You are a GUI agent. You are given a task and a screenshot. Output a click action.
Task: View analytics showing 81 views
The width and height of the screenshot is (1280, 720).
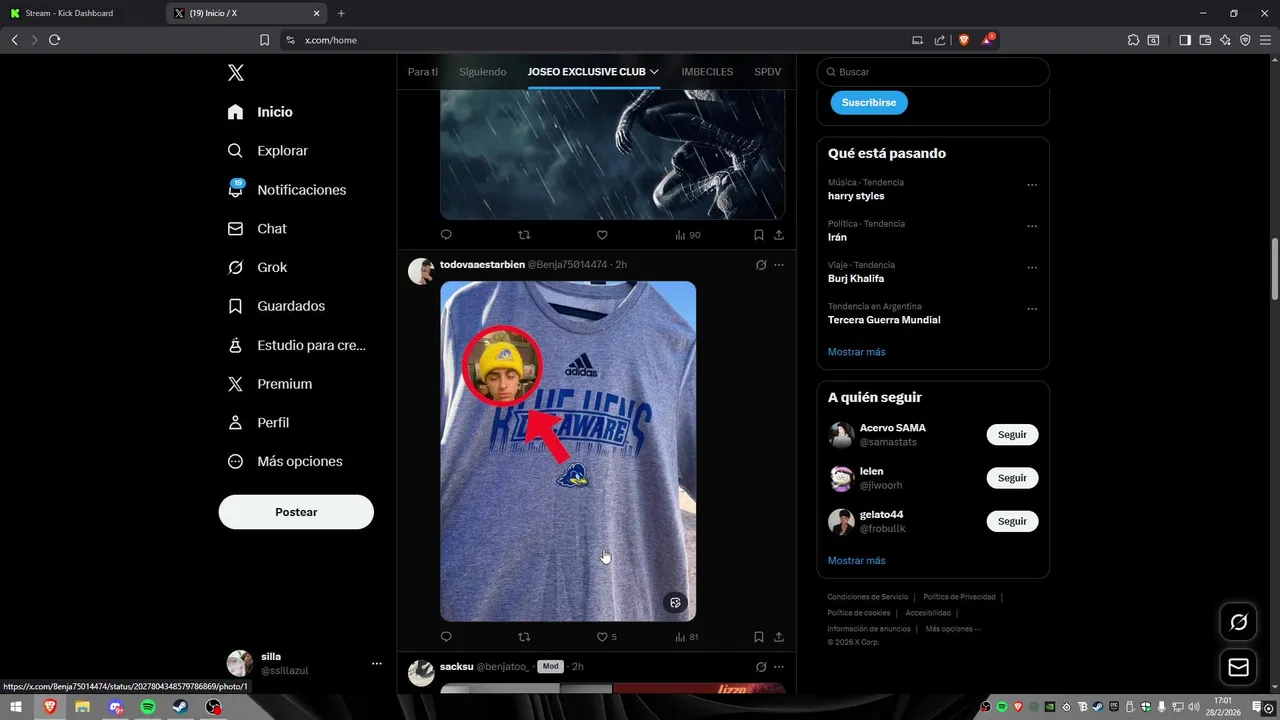686,637
